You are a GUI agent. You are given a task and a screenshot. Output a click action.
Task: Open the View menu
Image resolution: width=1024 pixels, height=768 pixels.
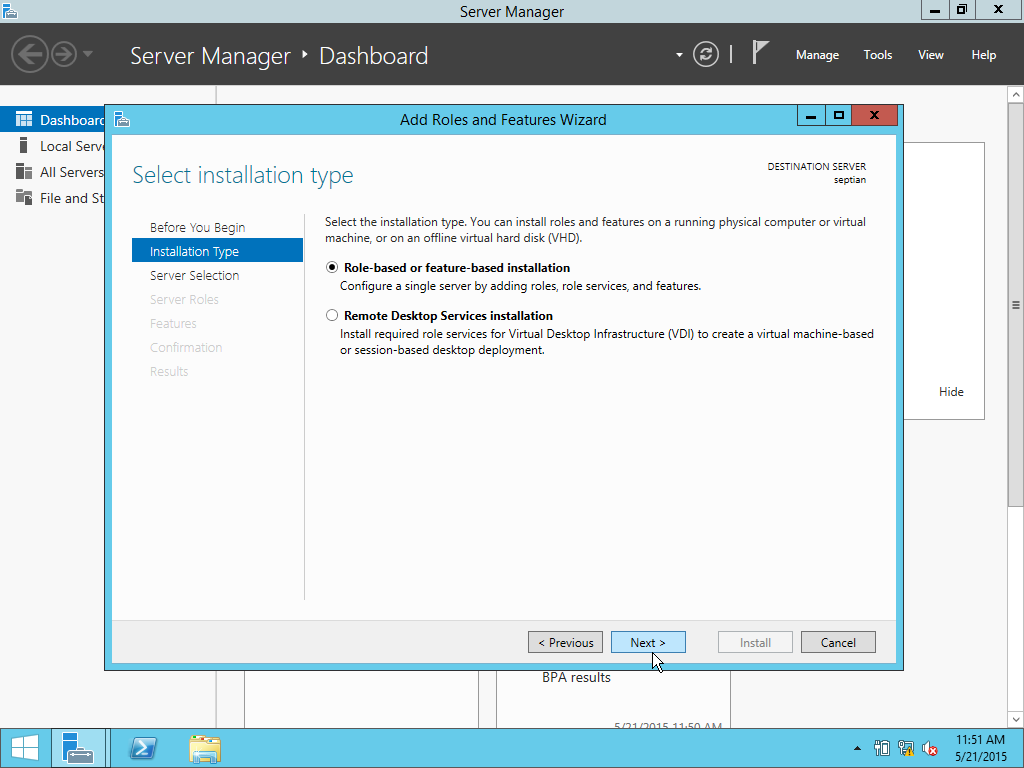(x=931, y=55)
